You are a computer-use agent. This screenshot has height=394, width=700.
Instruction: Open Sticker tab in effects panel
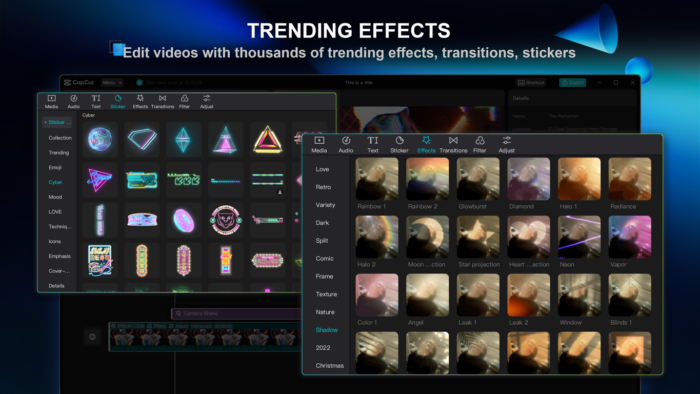[x=399, y=145]
